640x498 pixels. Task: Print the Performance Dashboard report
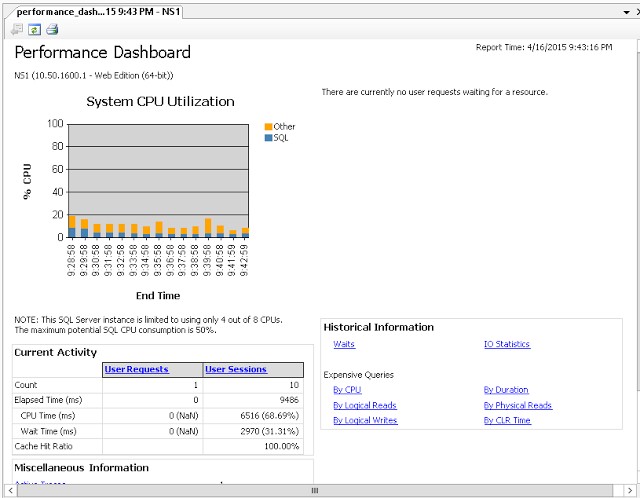click(x=51, y=29)
